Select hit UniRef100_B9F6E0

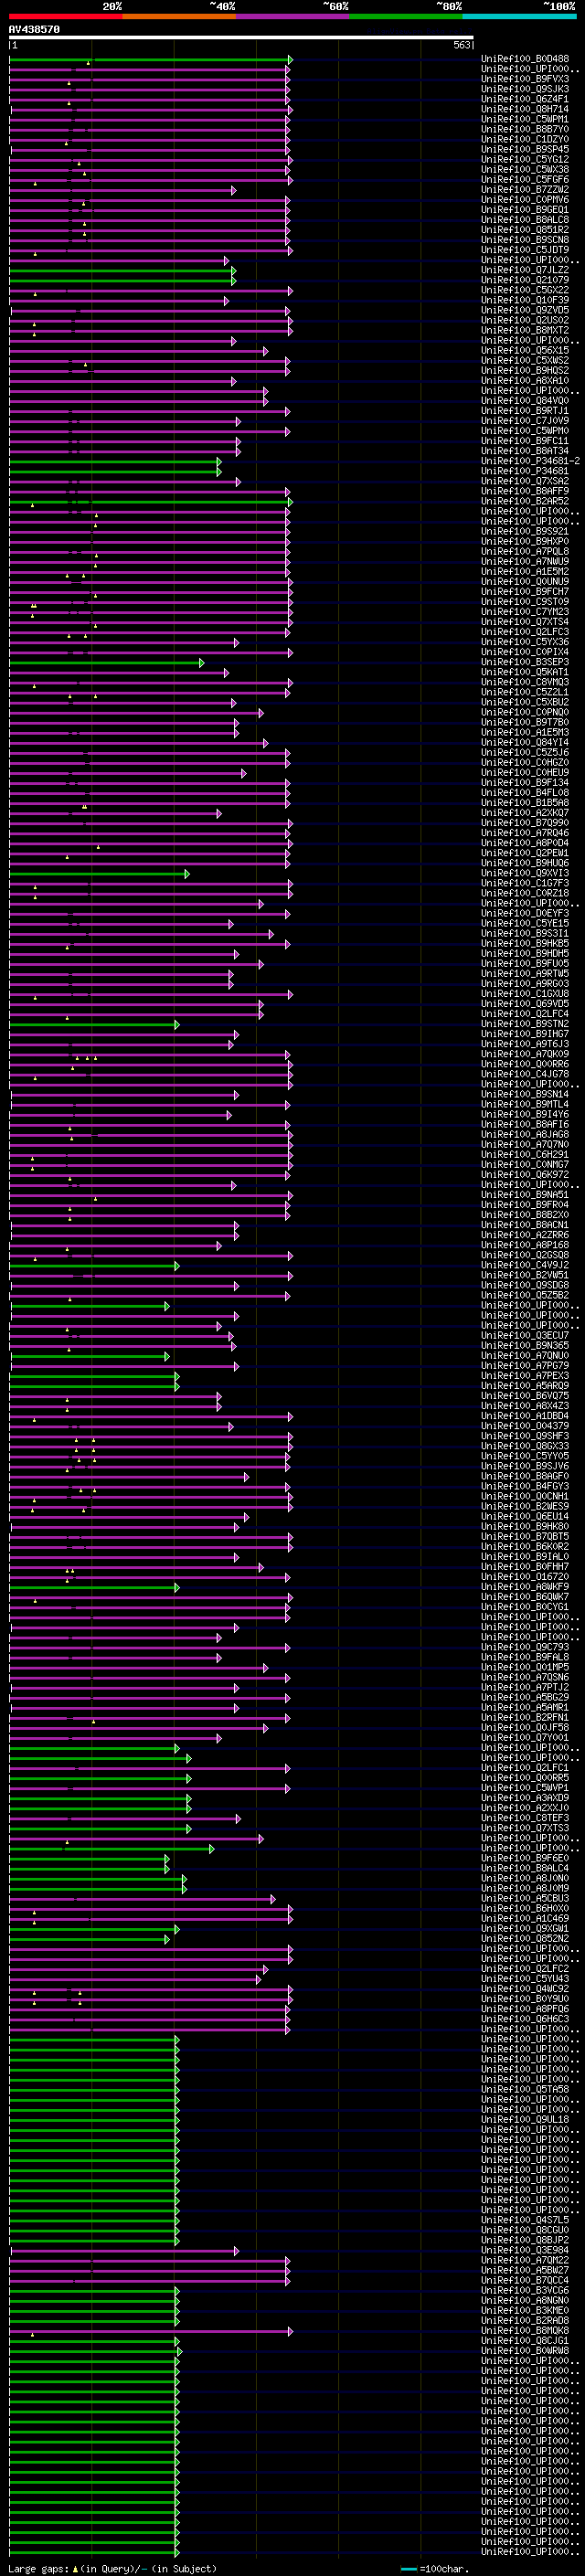click(525, 1859)
